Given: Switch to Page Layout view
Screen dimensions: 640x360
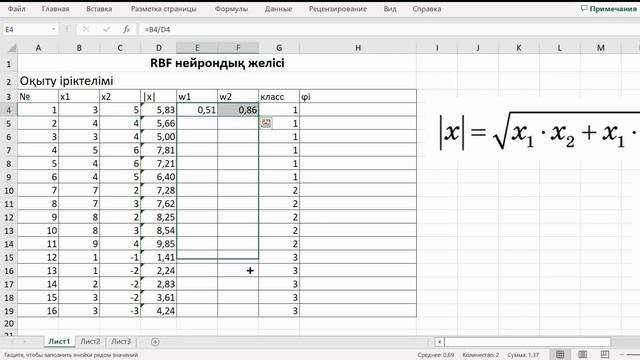Looking at the screenshot, I should [x=582, y=355].
